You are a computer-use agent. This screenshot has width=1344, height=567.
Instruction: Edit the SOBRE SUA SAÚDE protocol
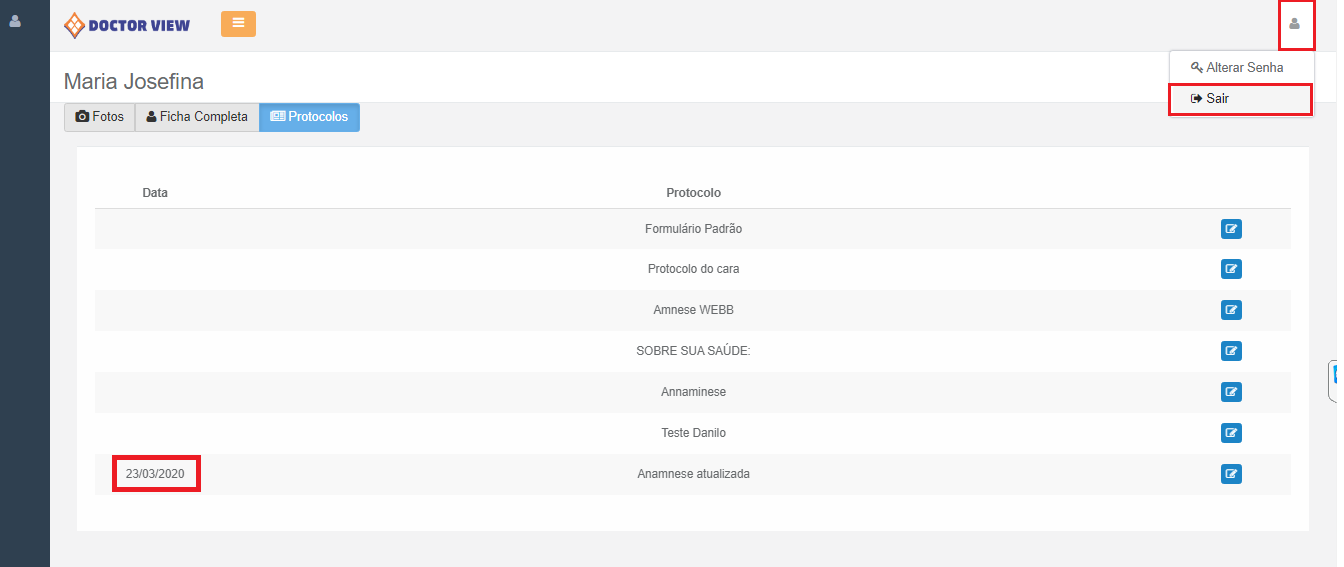1231,351
